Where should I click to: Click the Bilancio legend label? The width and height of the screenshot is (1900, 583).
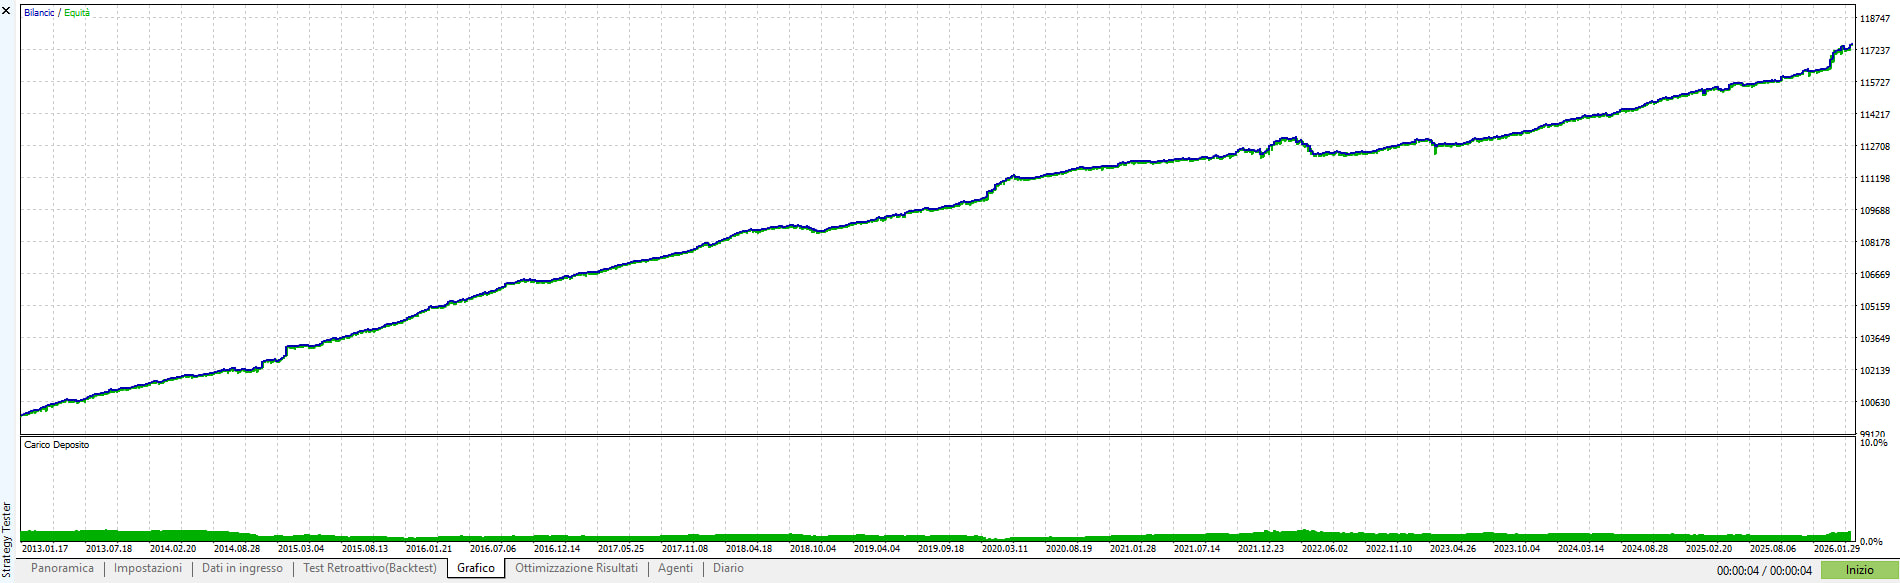pos(39,13)
